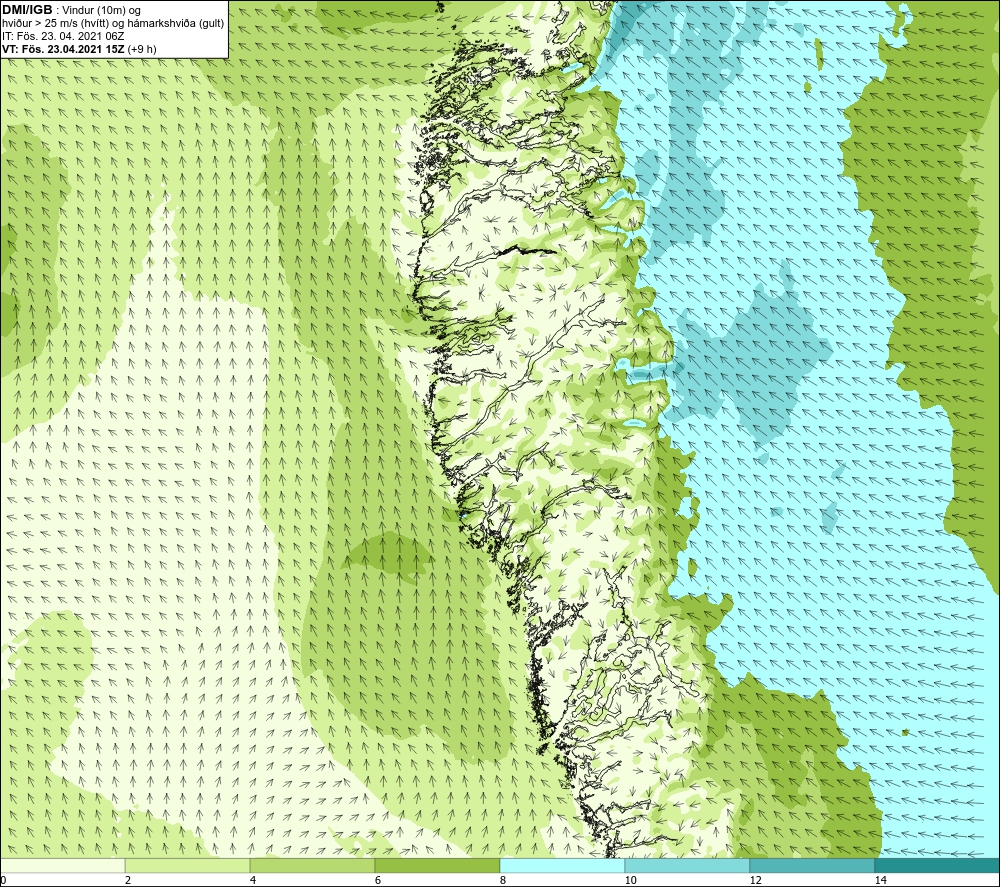This screenshot has width=1000, height=887.
Task: Click the scale label '12'
Action: [x=755, y=881]
